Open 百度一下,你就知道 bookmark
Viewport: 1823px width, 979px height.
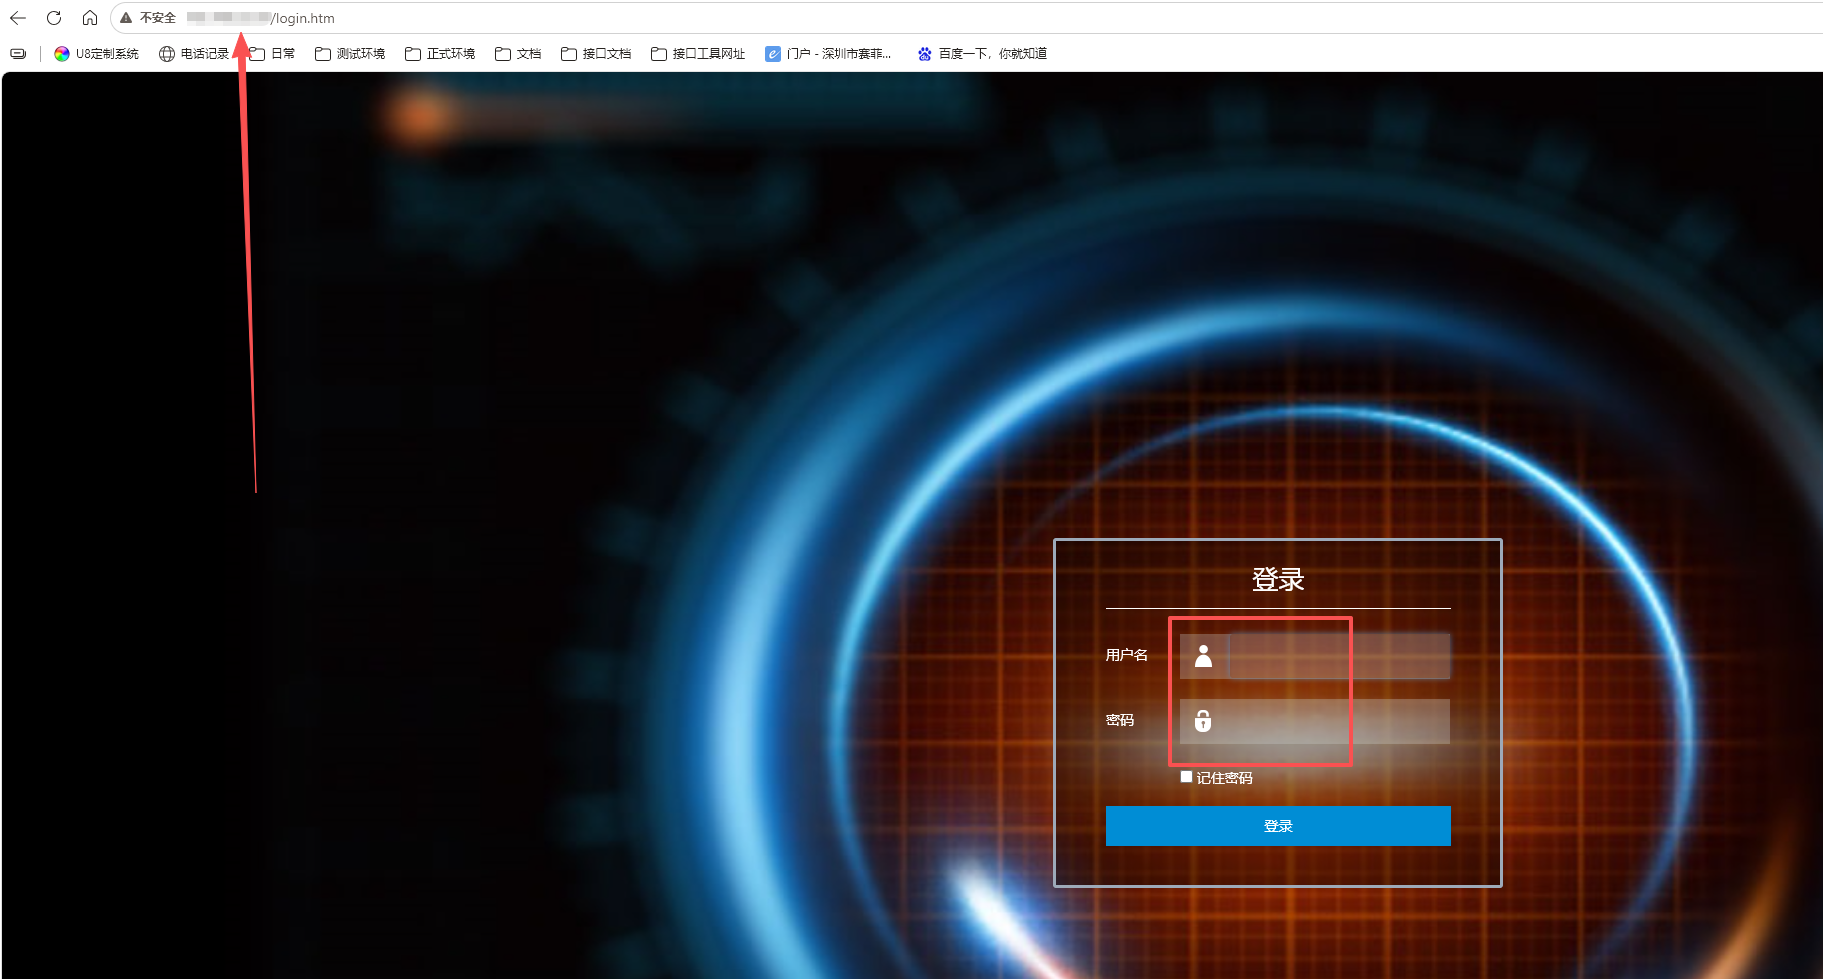click(982, 54)
